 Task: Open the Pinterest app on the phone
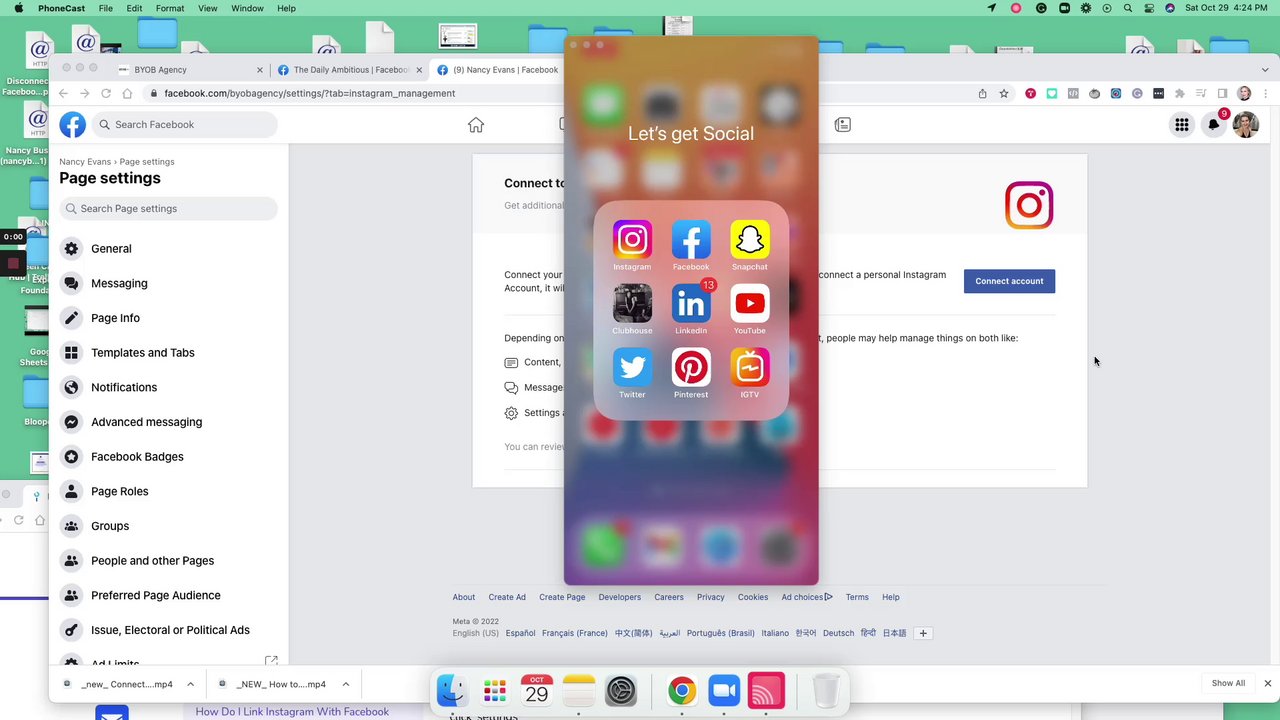[x=691, y=367]
